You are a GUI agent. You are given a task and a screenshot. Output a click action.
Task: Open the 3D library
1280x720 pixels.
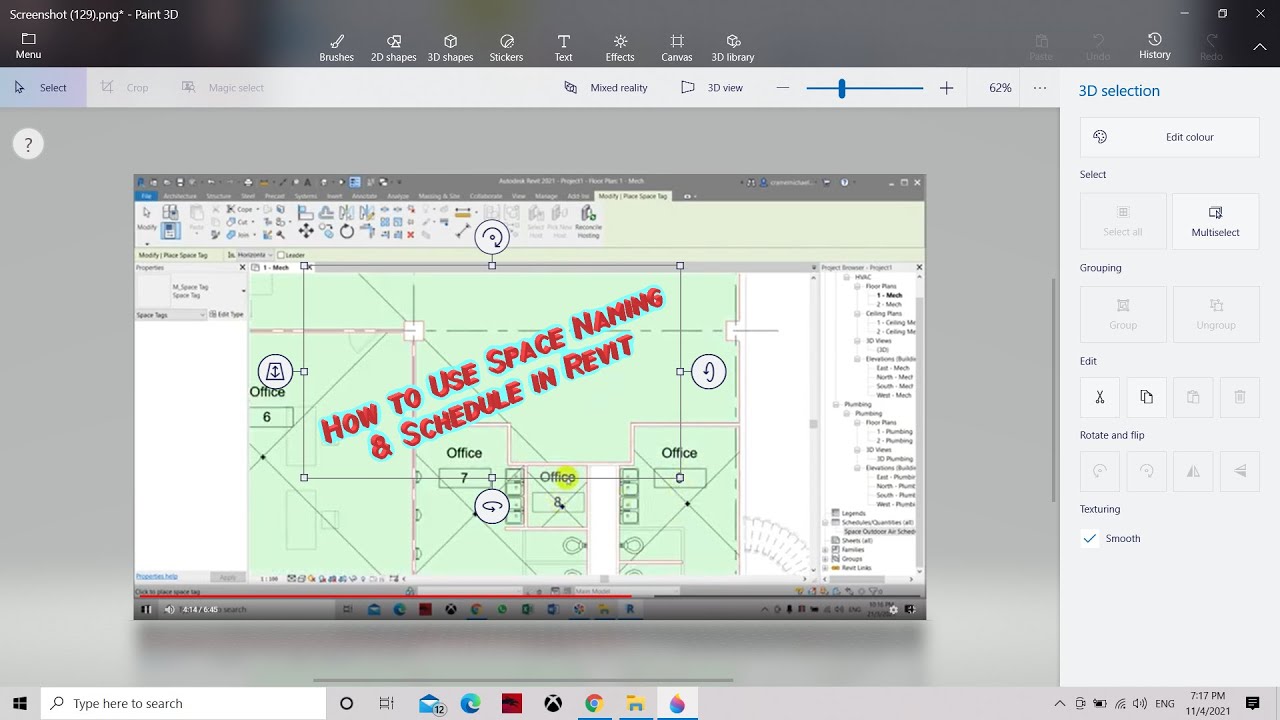click(x=733, y=48)
